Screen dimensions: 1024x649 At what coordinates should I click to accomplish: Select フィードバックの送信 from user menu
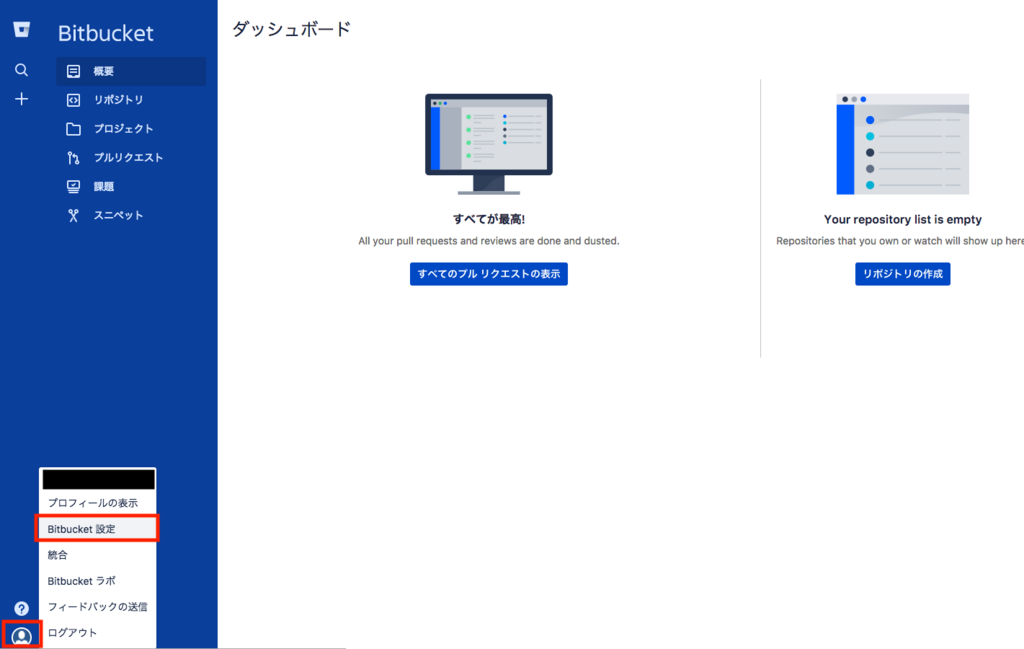tap(97, 607)
